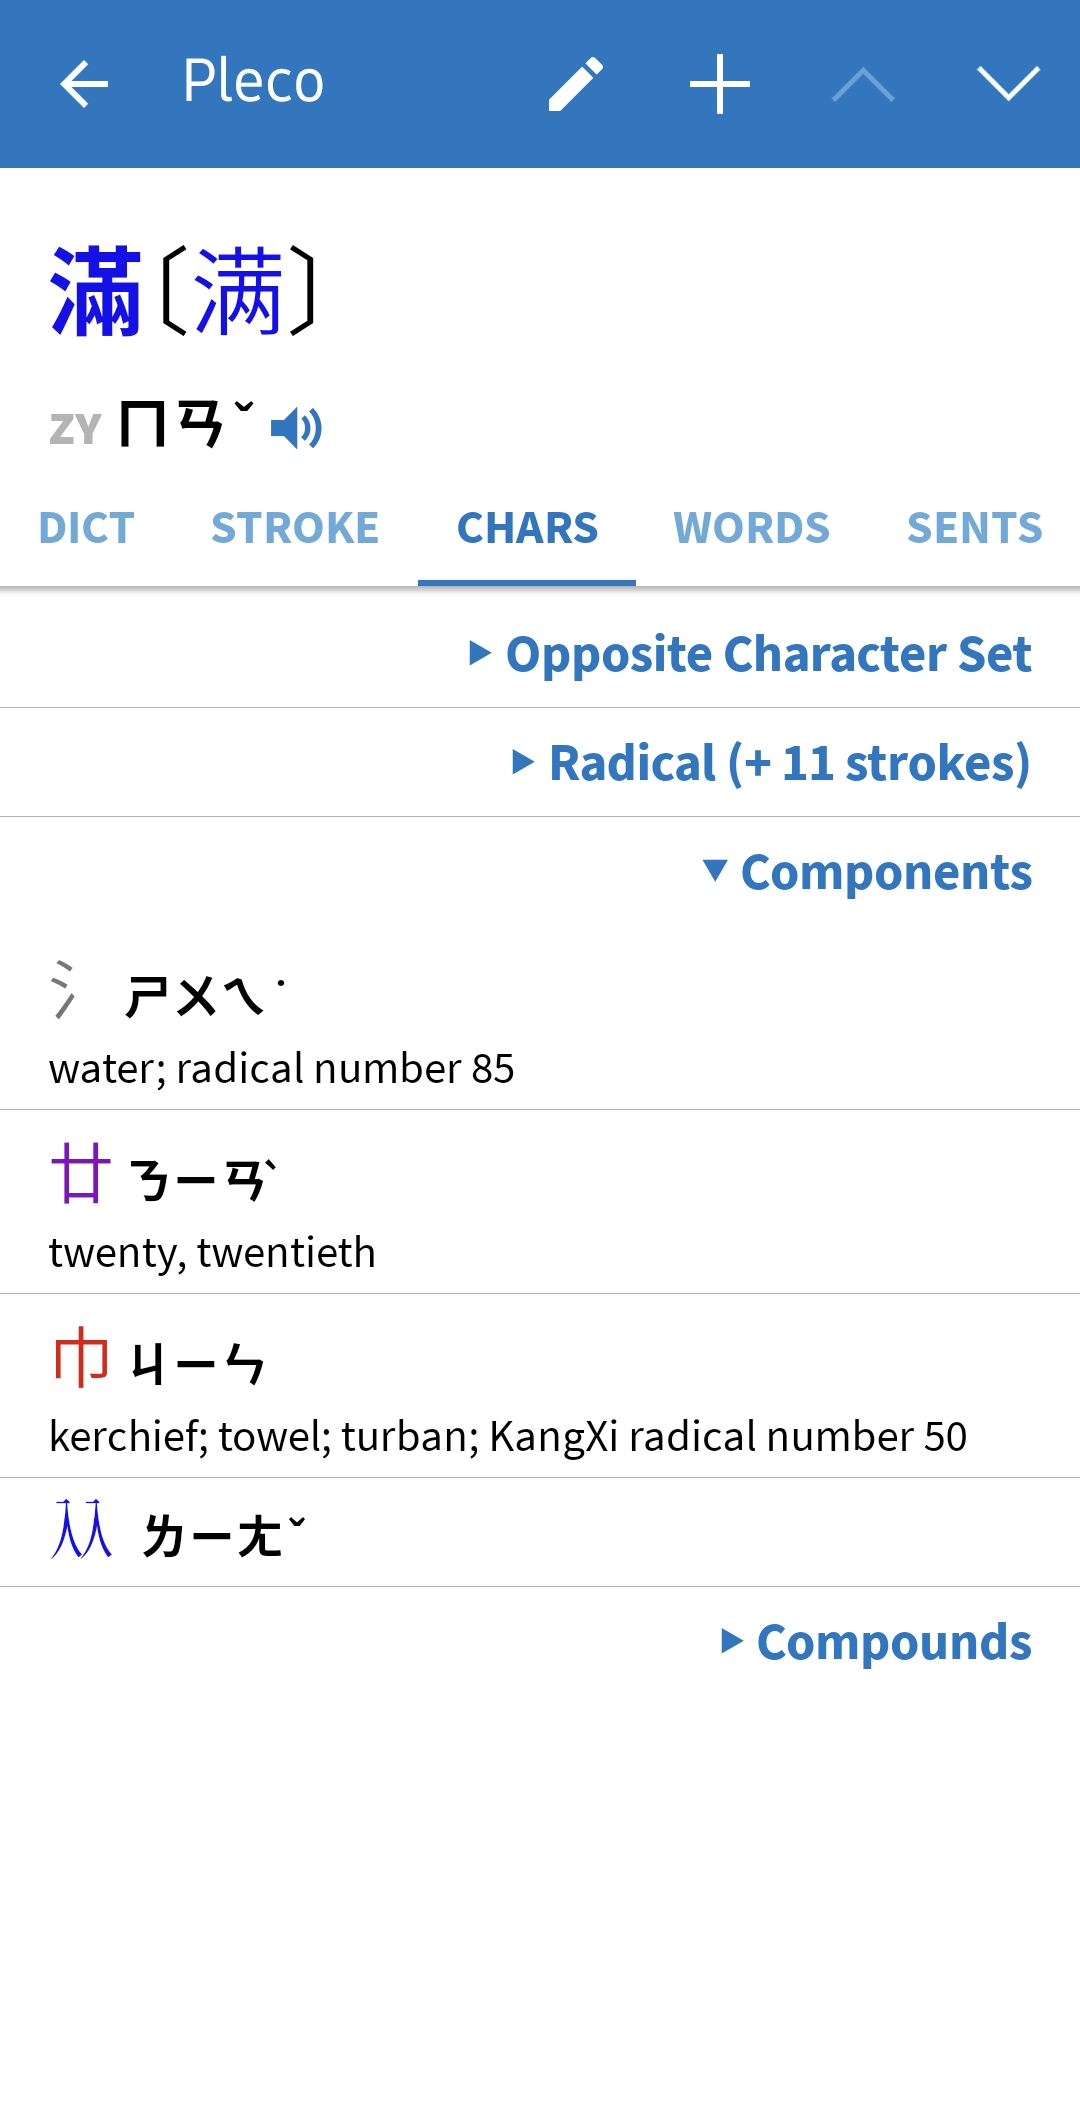Viewport: 1080px width, 2116px height.
Task: Open the SENTS tab
Action: [974, 528]
